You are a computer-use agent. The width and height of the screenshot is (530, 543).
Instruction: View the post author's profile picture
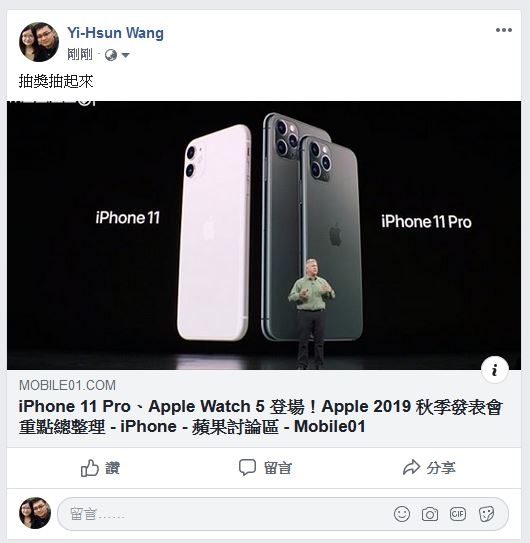tap(39, 42)
